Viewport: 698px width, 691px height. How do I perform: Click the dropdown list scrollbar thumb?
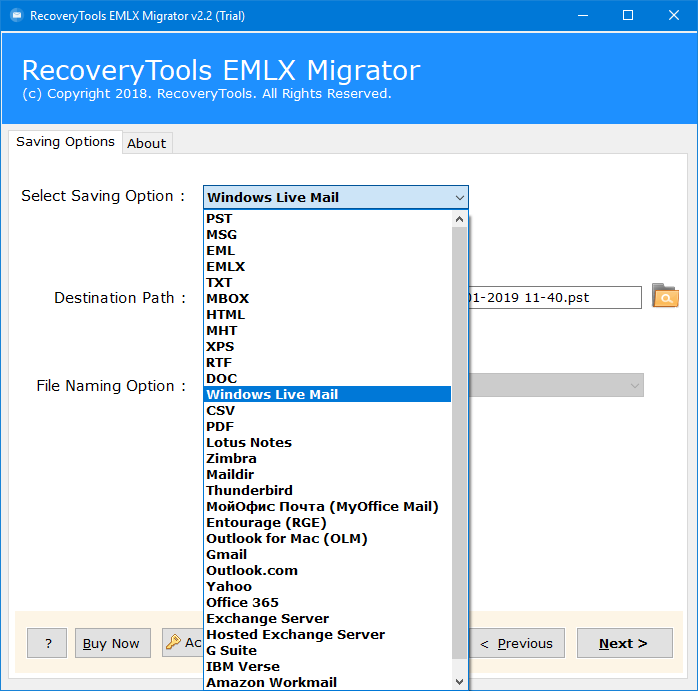click(459, 443)
